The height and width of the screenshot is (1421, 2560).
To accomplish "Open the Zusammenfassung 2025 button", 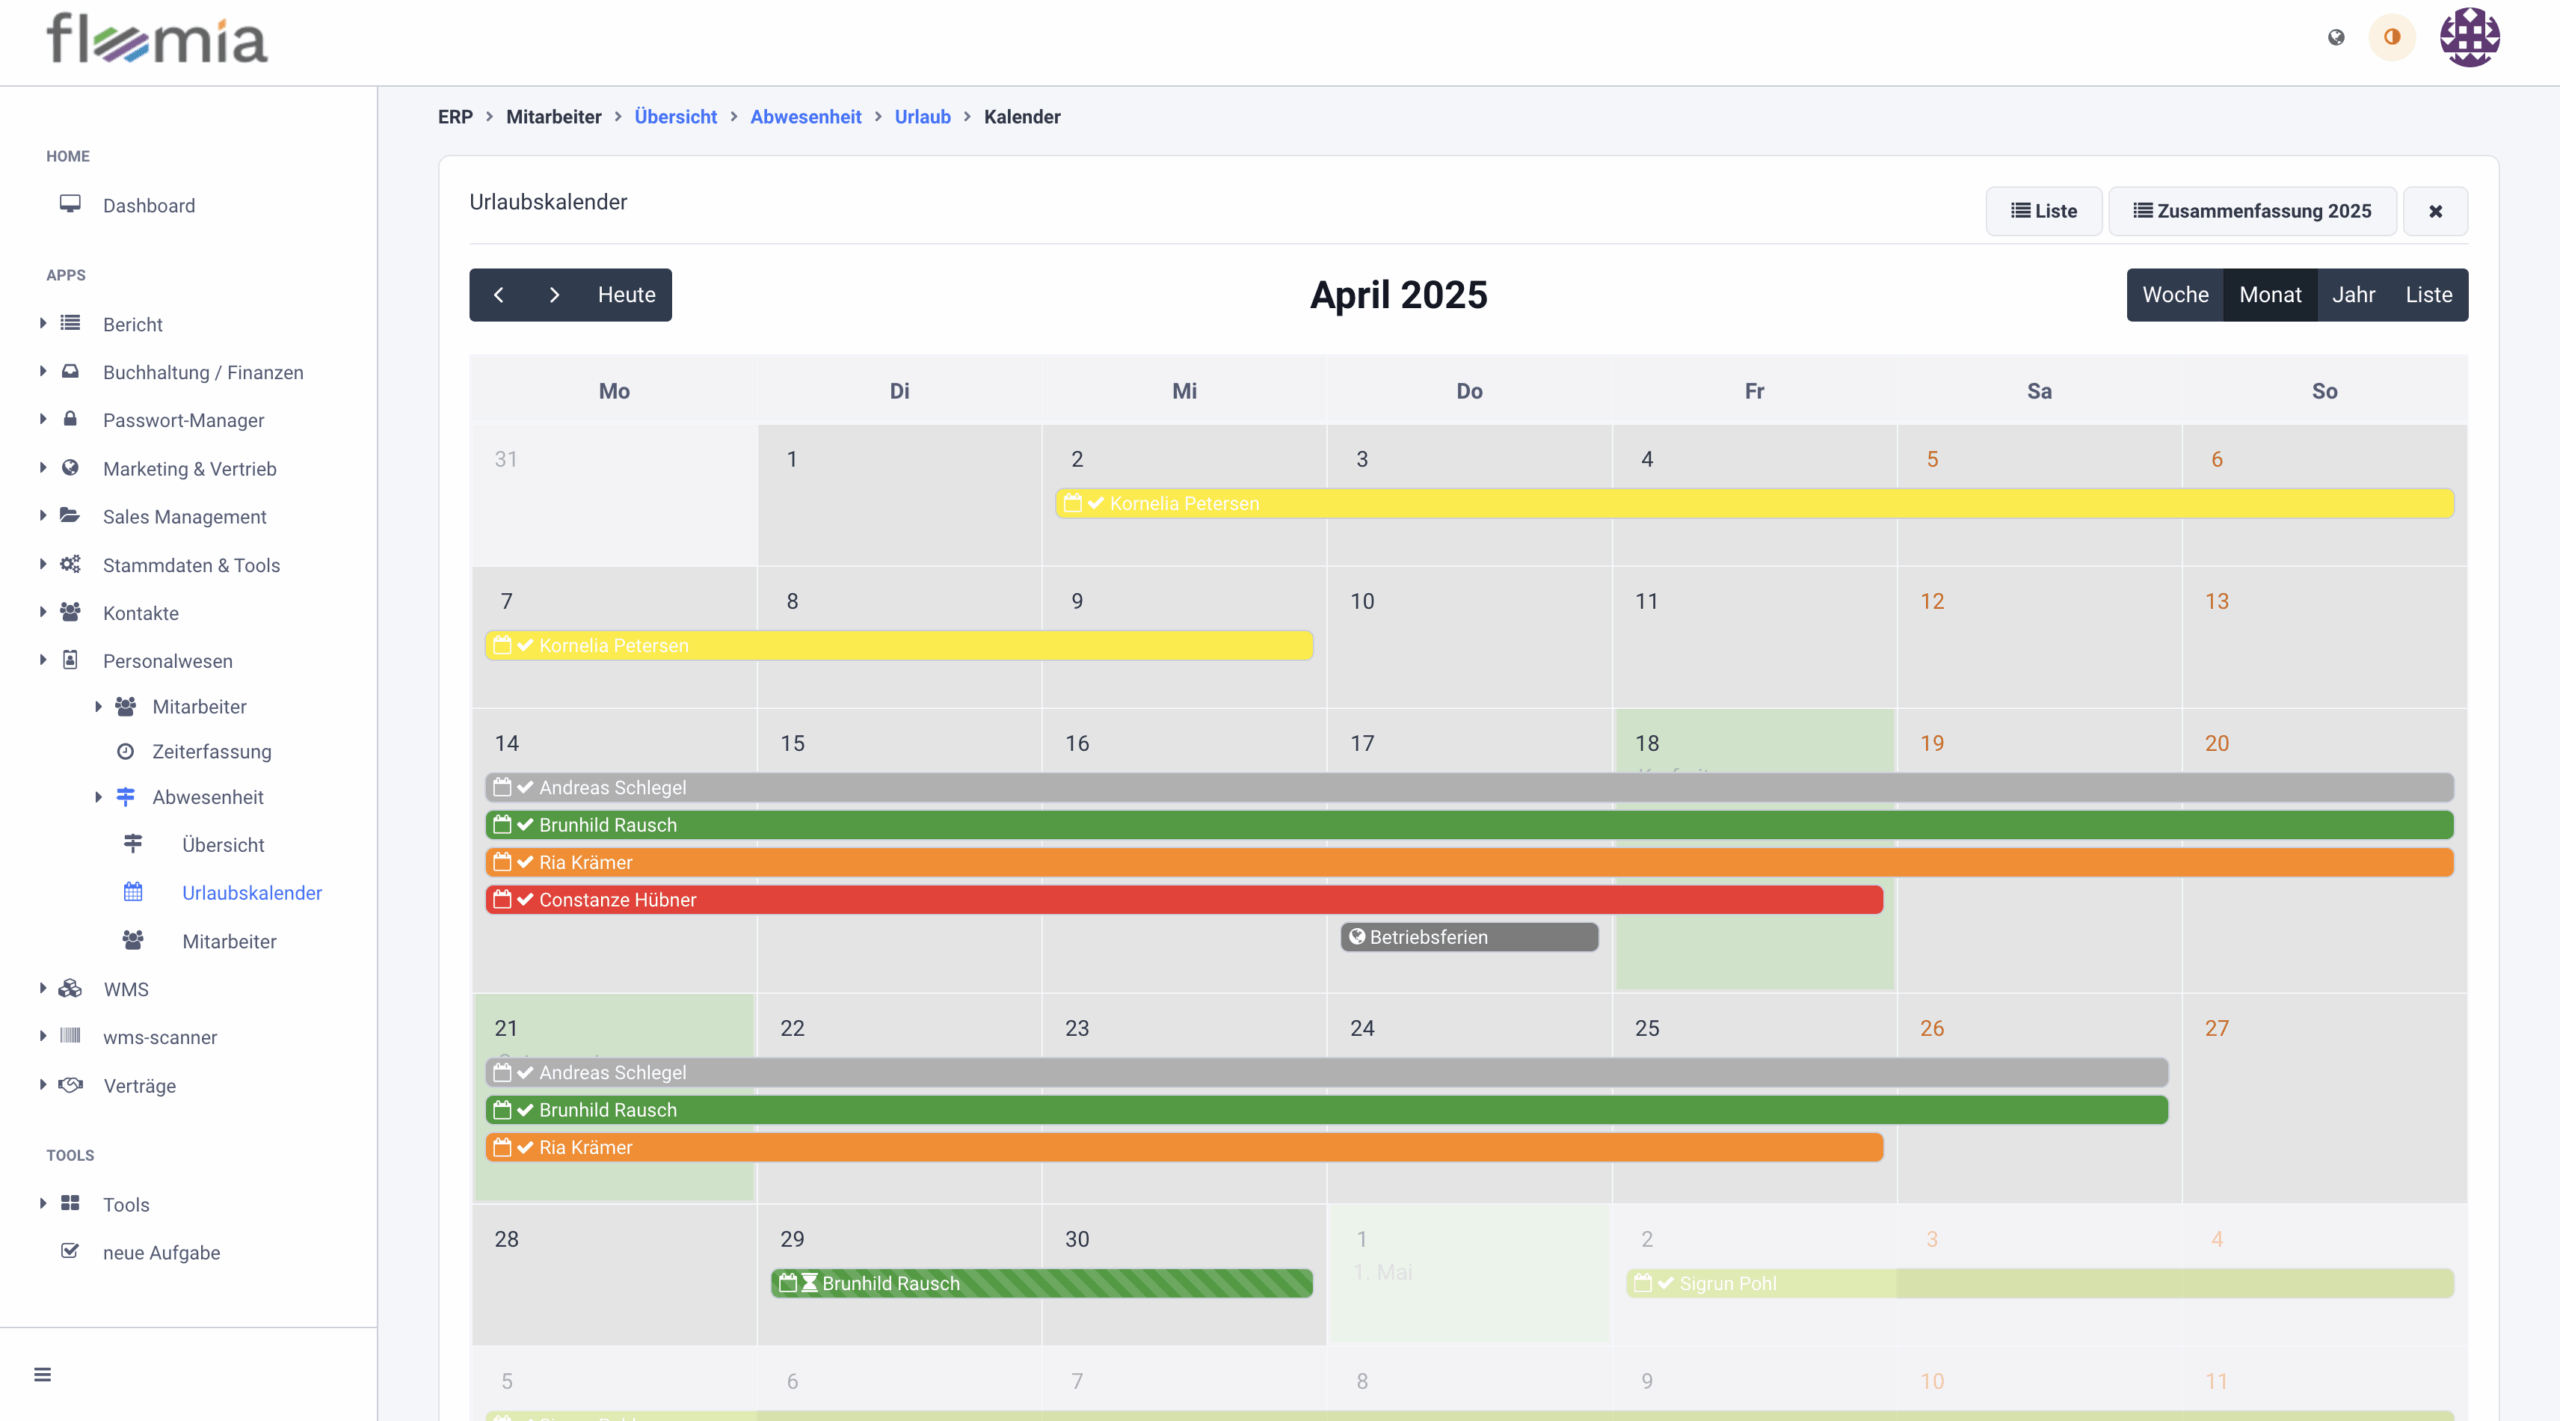I will click(x=2252, y=211).
